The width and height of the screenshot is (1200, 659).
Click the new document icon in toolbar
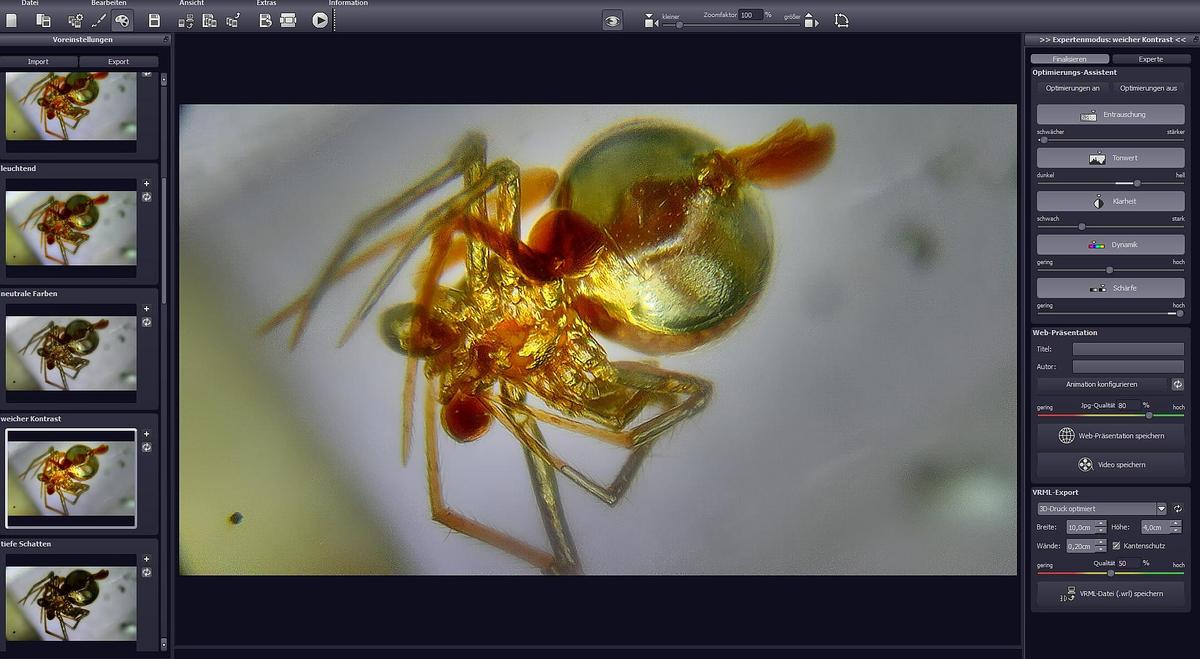tap(12, 20)
